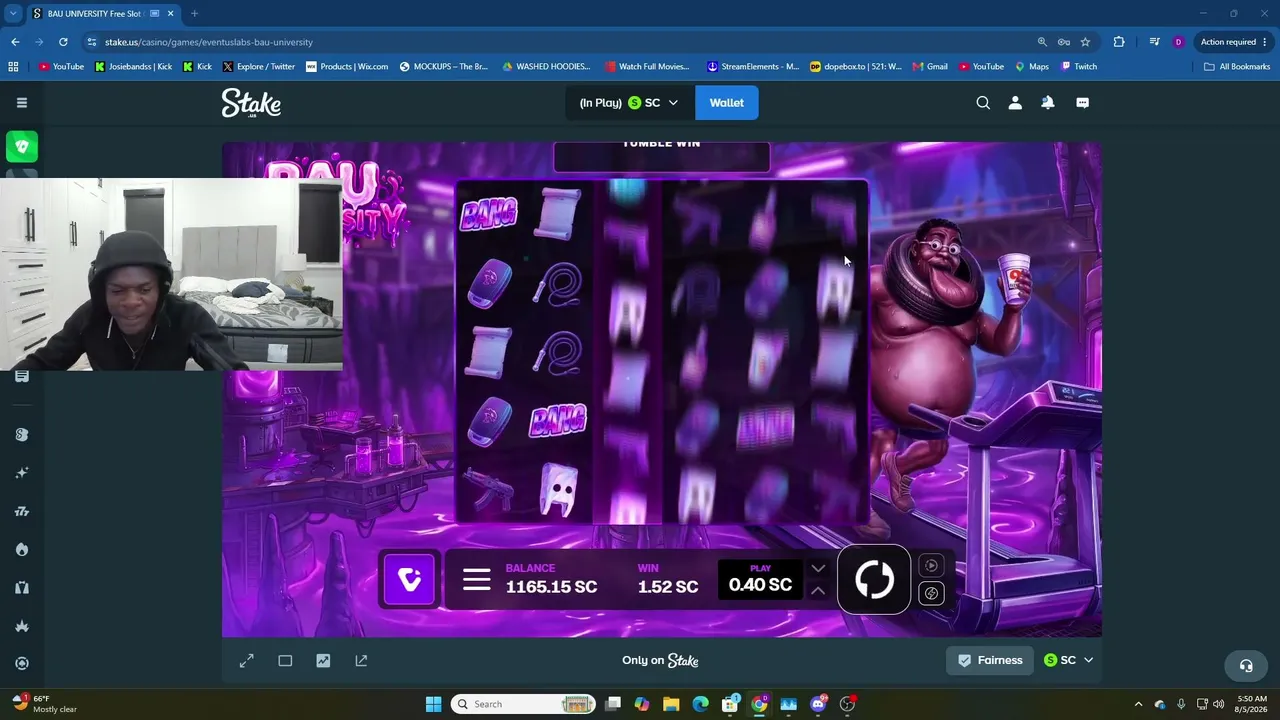Open the browser extensions menu

(1119, 42)
